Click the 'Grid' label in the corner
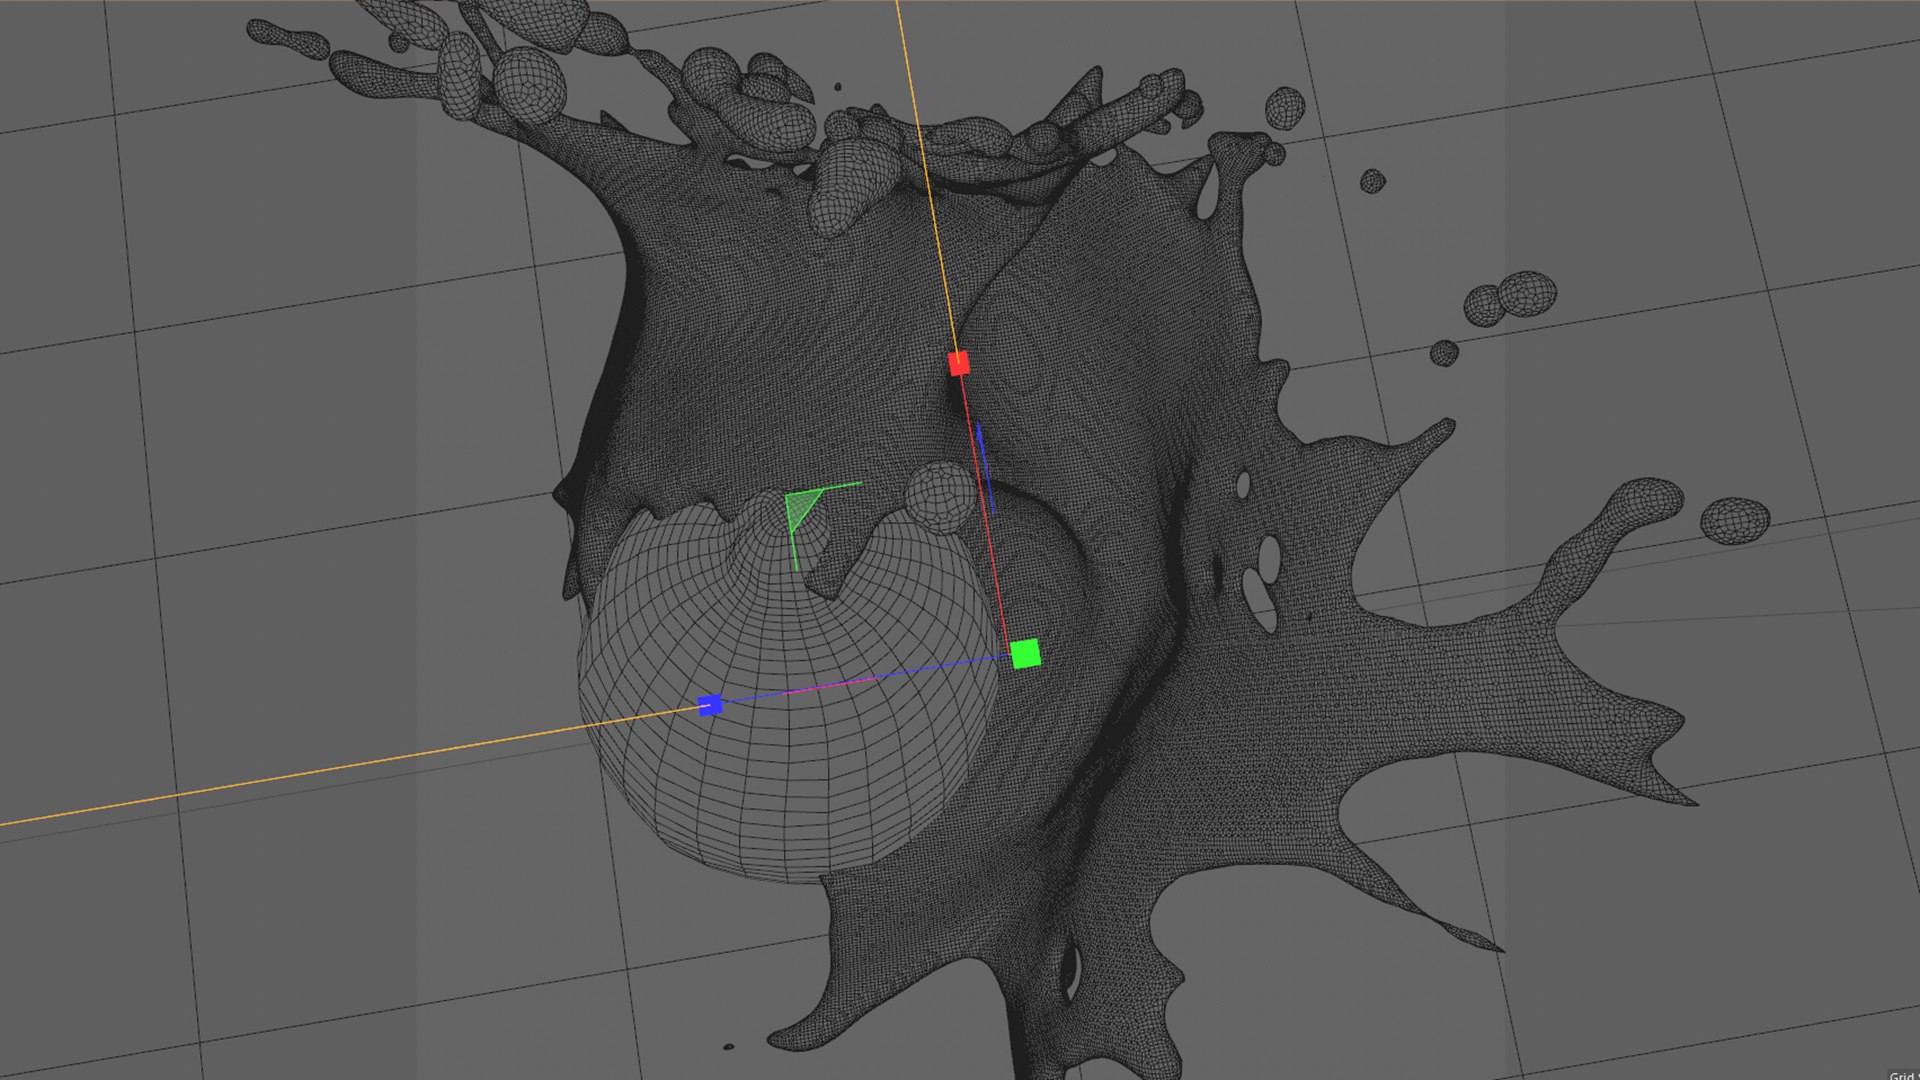 [x=1903, y=1076]
